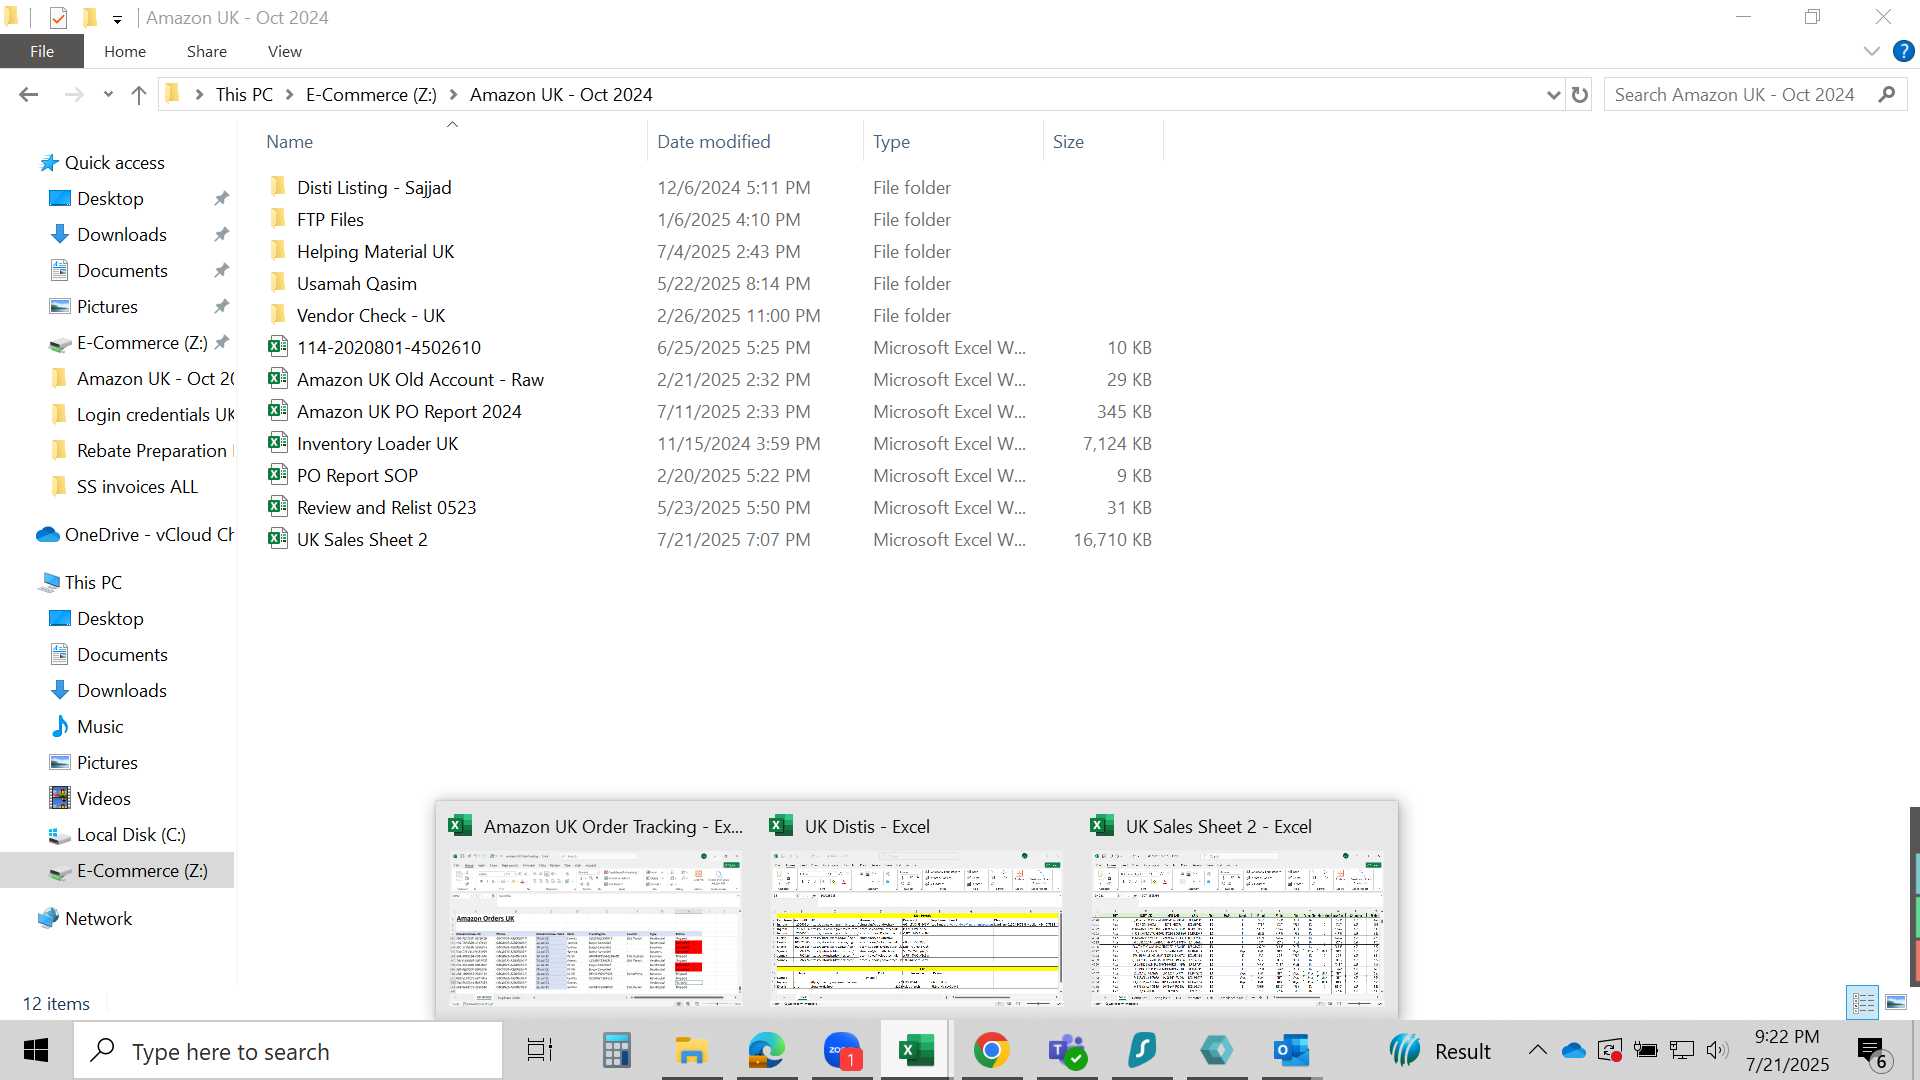Sort files by Date modified column
Viewport: 1920px width, 1080px height.
(x=754, y=141)
